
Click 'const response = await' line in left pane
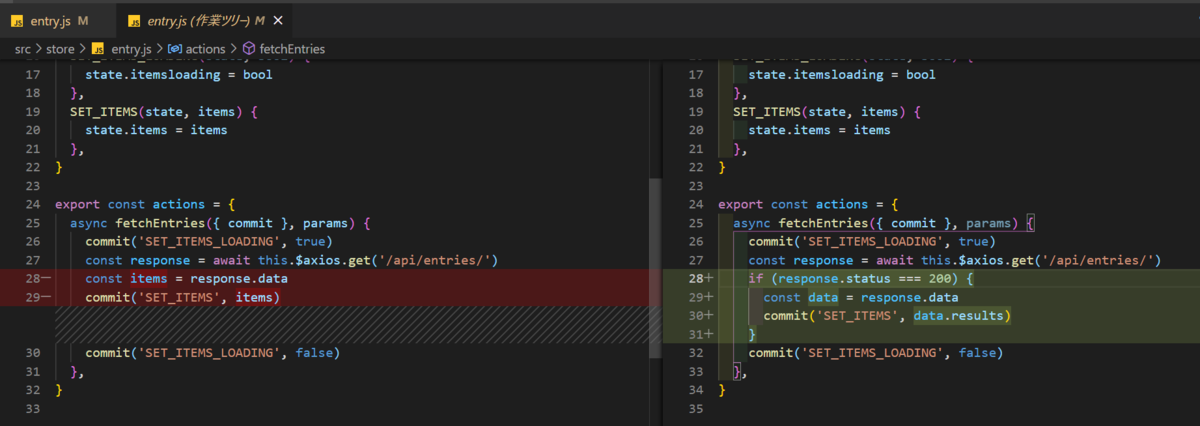[291, 260]
